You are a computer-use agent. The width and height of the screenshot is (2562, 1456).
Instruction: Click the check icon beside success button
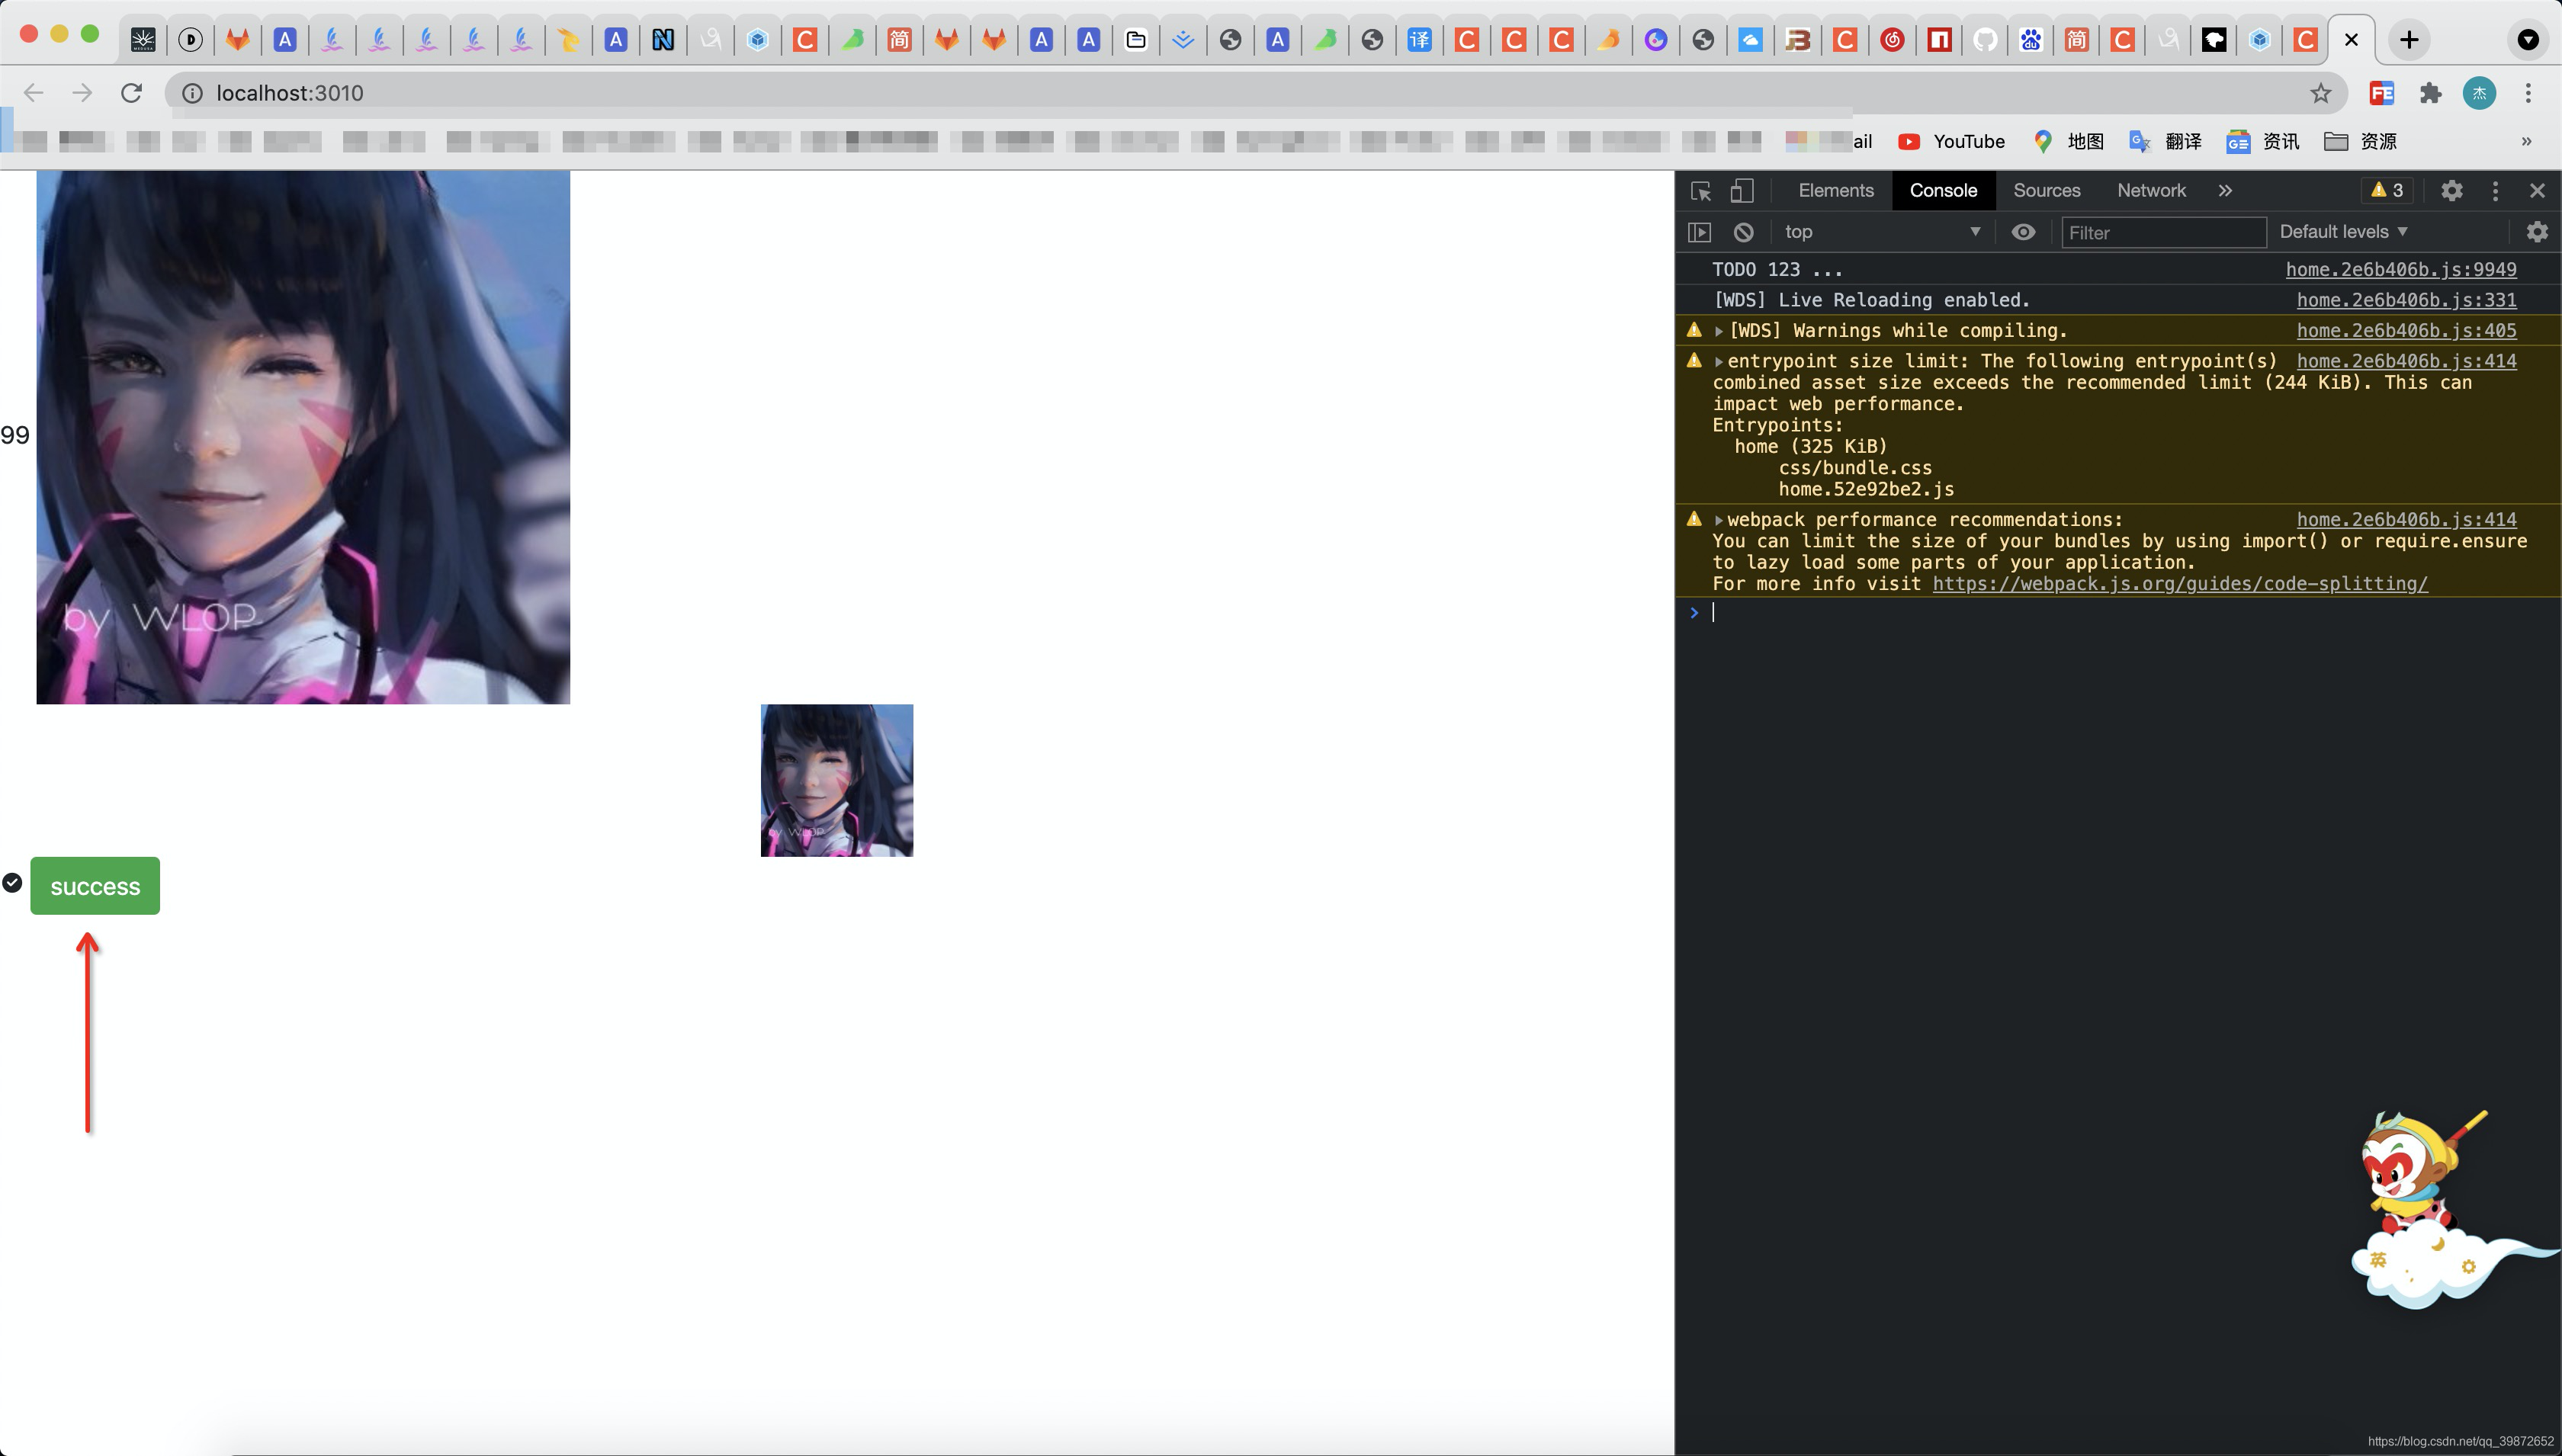pos(12,883)
